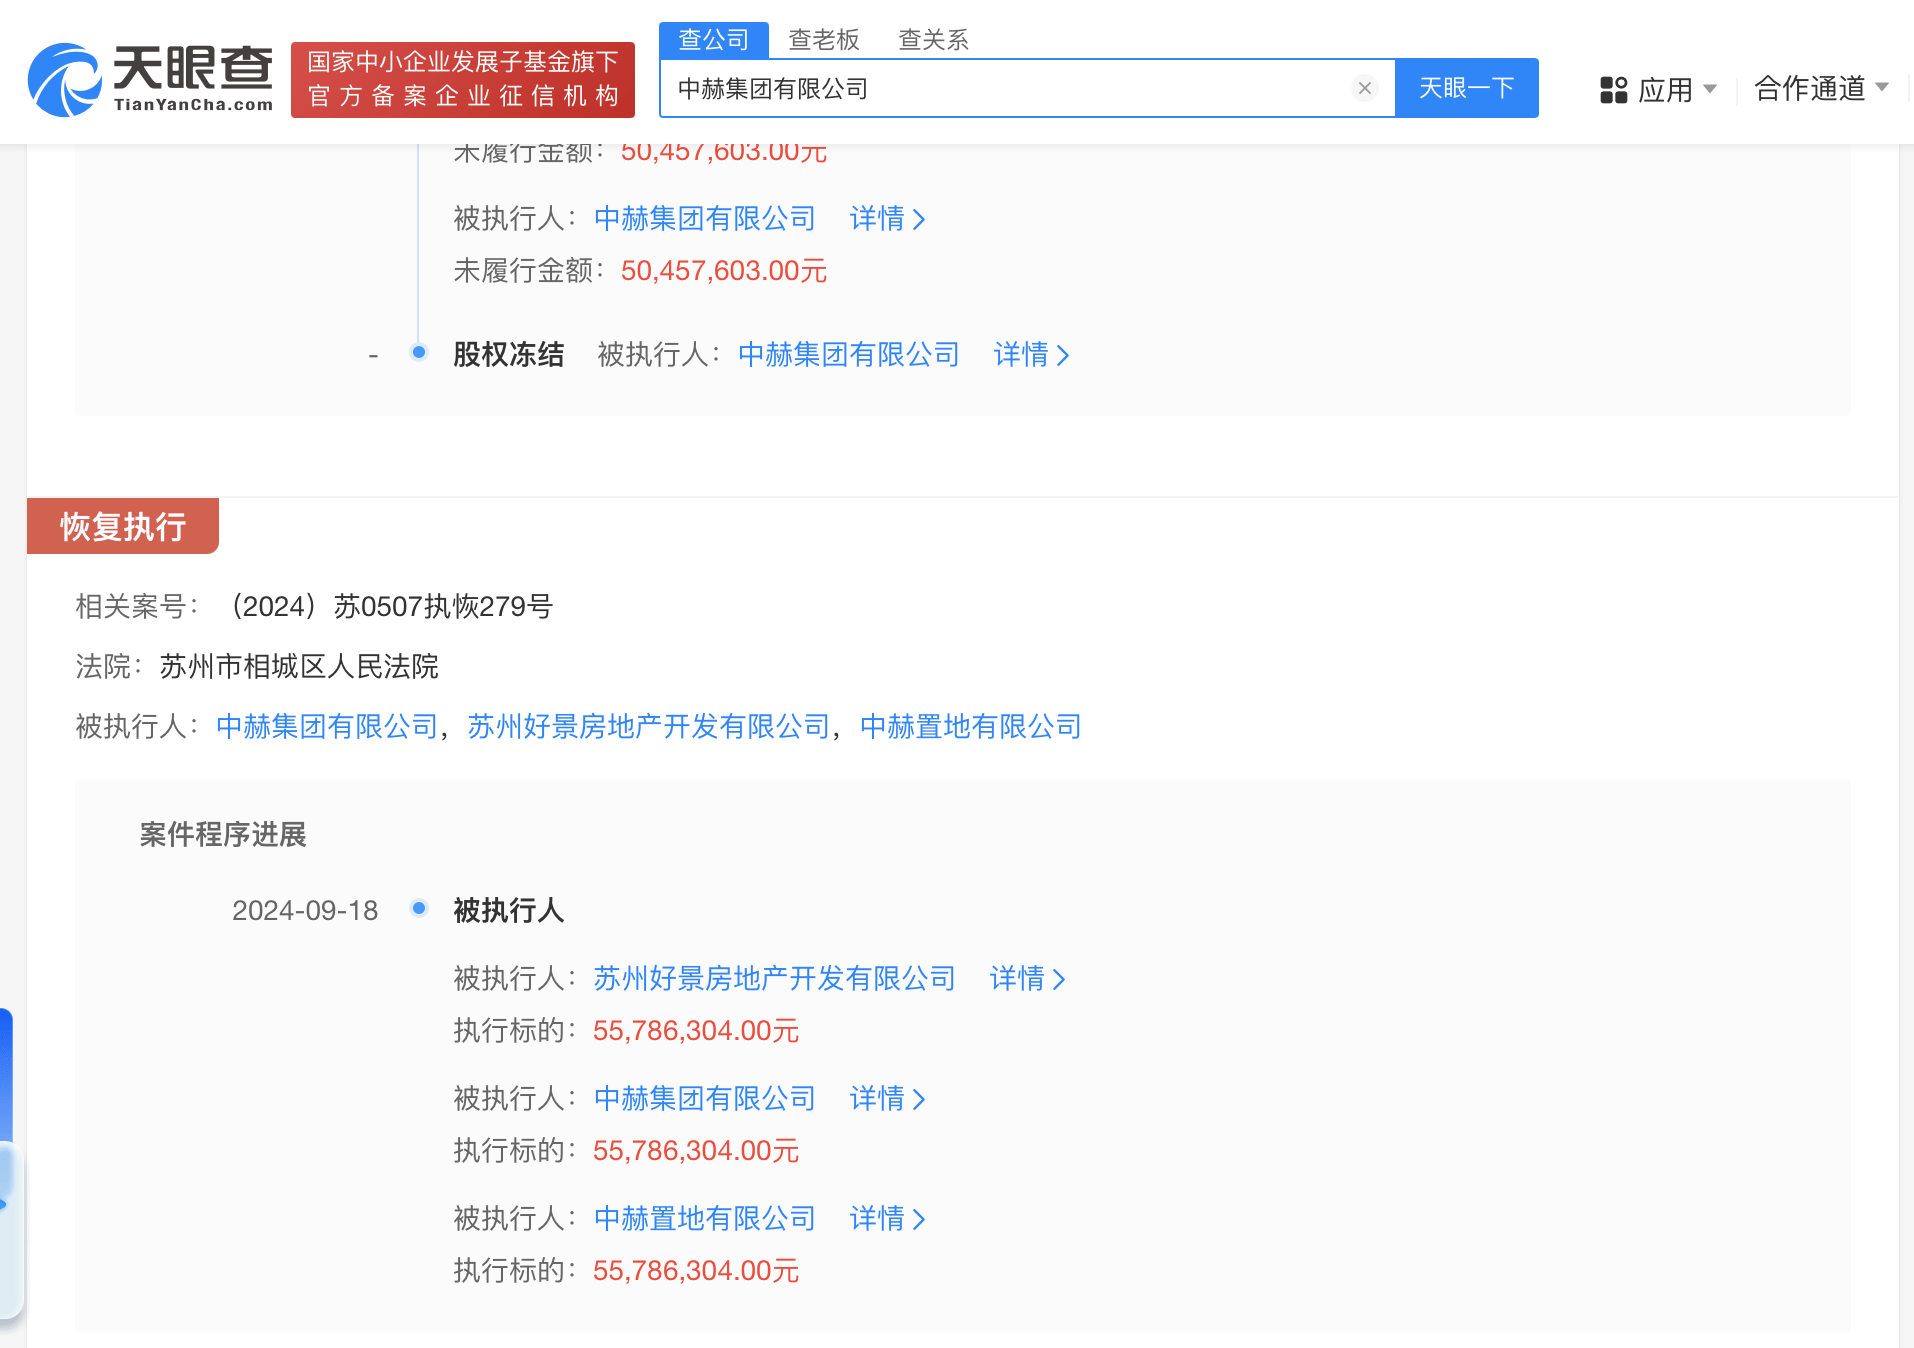Select date text 2024-09-18
Screen dimensions: 1914x1348
305,910
